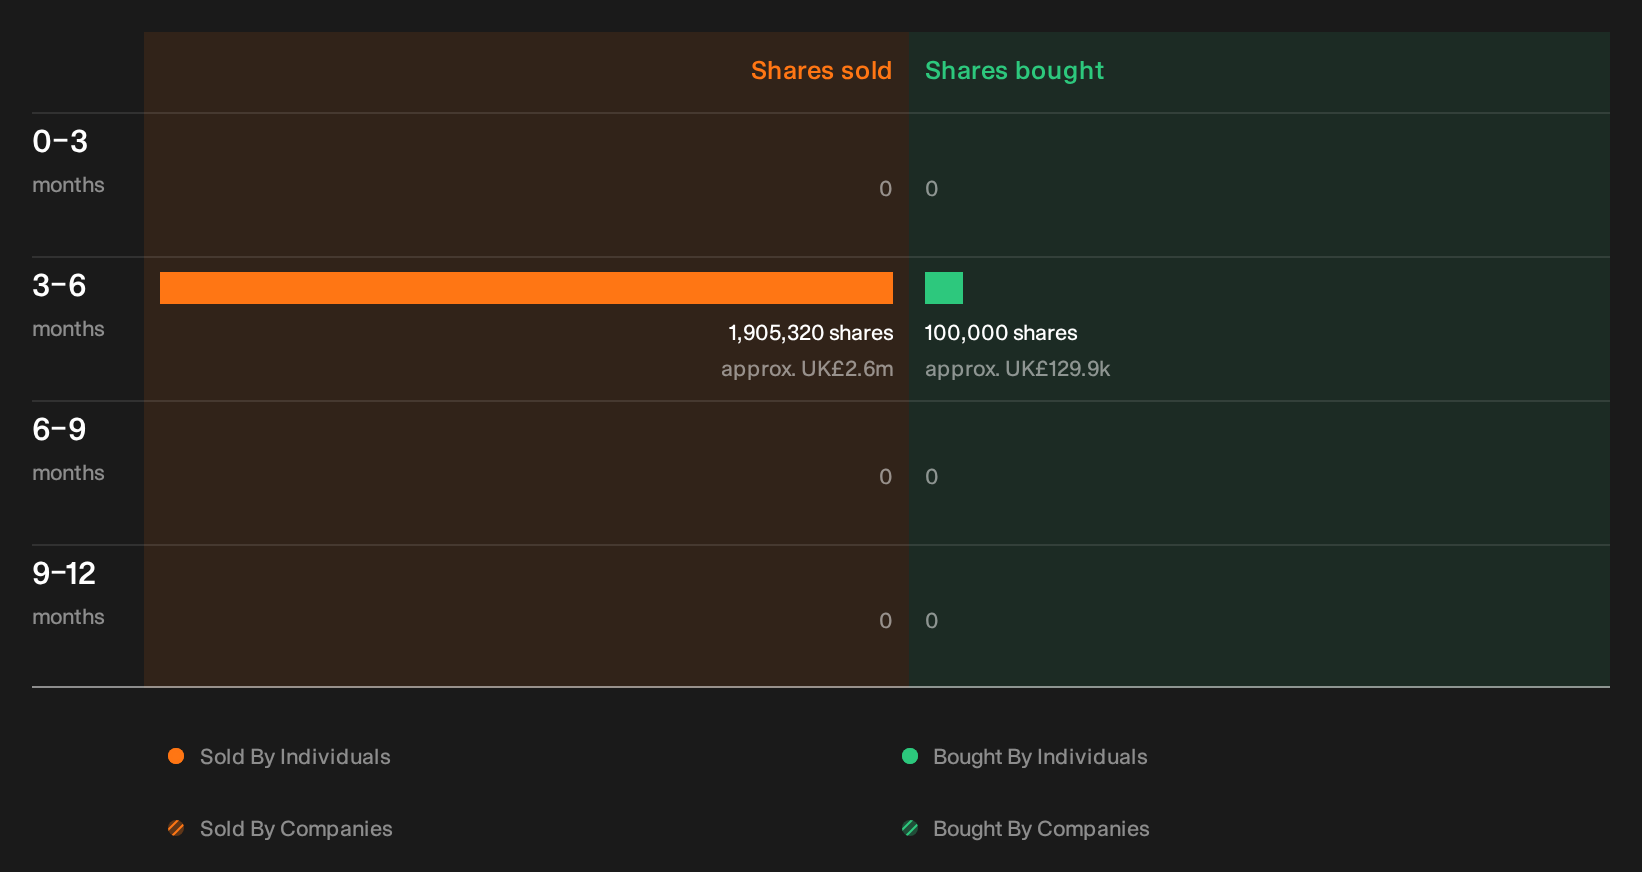
Task: Select the orange shares sold bar
Action: coord(526,288)
